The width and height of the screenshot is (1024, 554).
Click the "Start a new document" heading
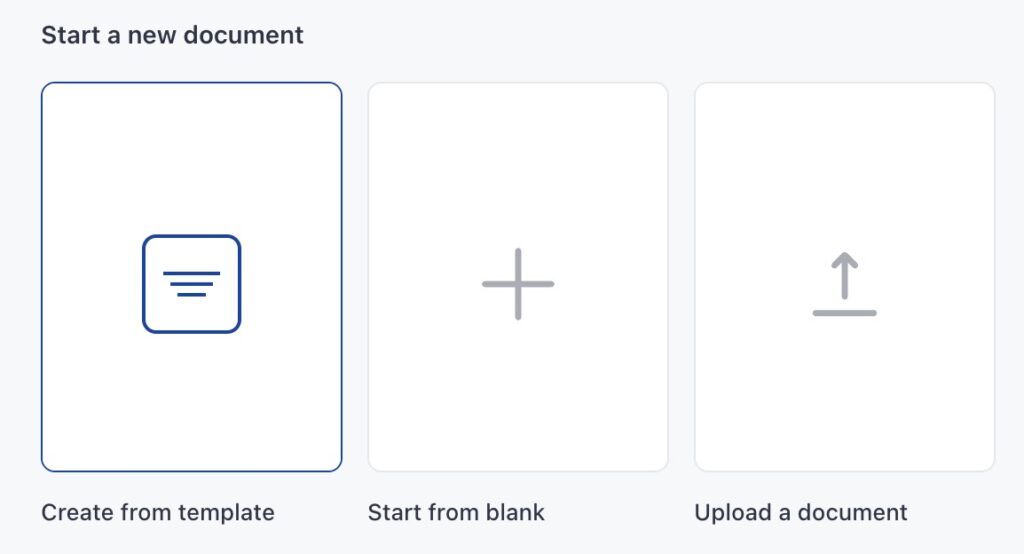tap(172, 36)
